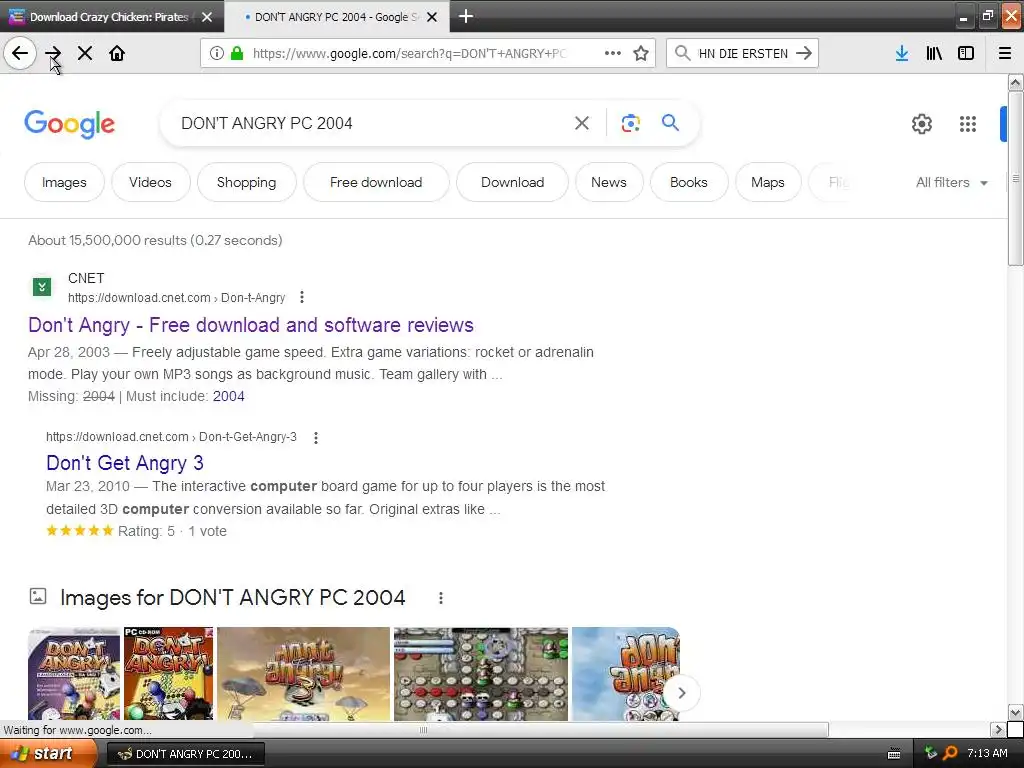The height and width of the screenshot is (768, 1024).
Task: Click Must include 2004 link
Action: pyautogui.click(x=229, y=396)
